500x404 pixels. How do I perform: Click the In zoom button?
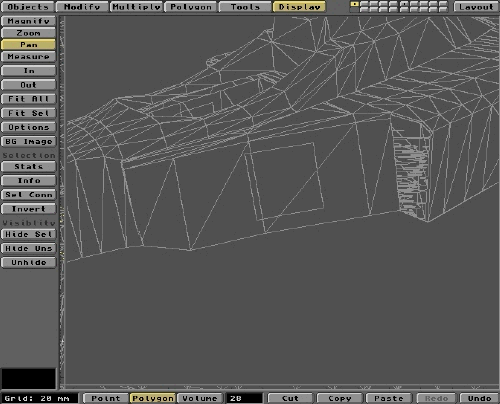pos(29,71)
